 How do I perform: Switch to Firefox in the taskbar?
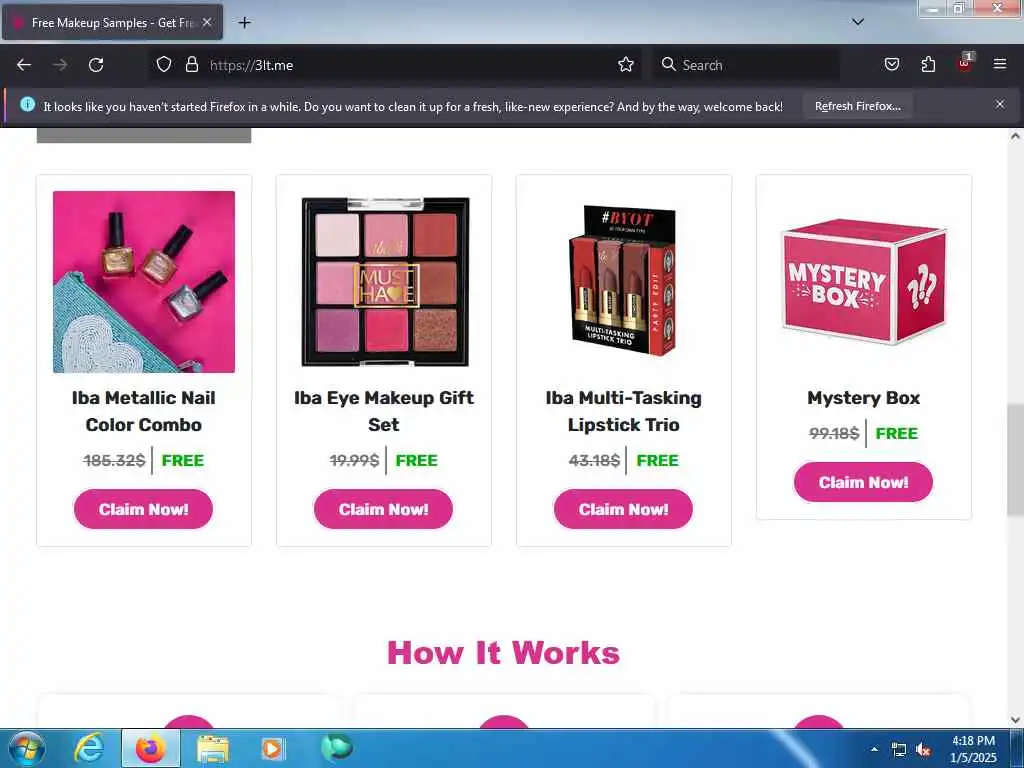(151, 748)
